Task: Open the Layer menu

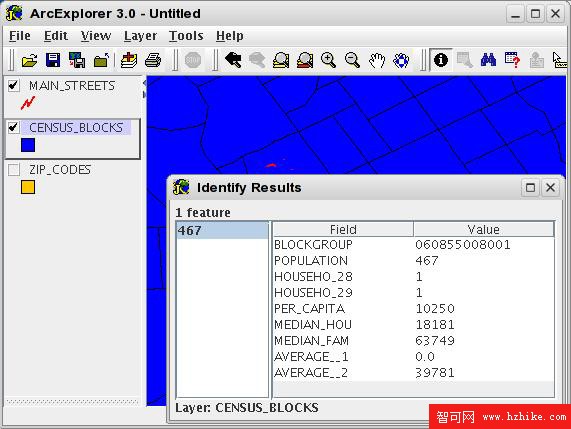Action: pos(140,36)
